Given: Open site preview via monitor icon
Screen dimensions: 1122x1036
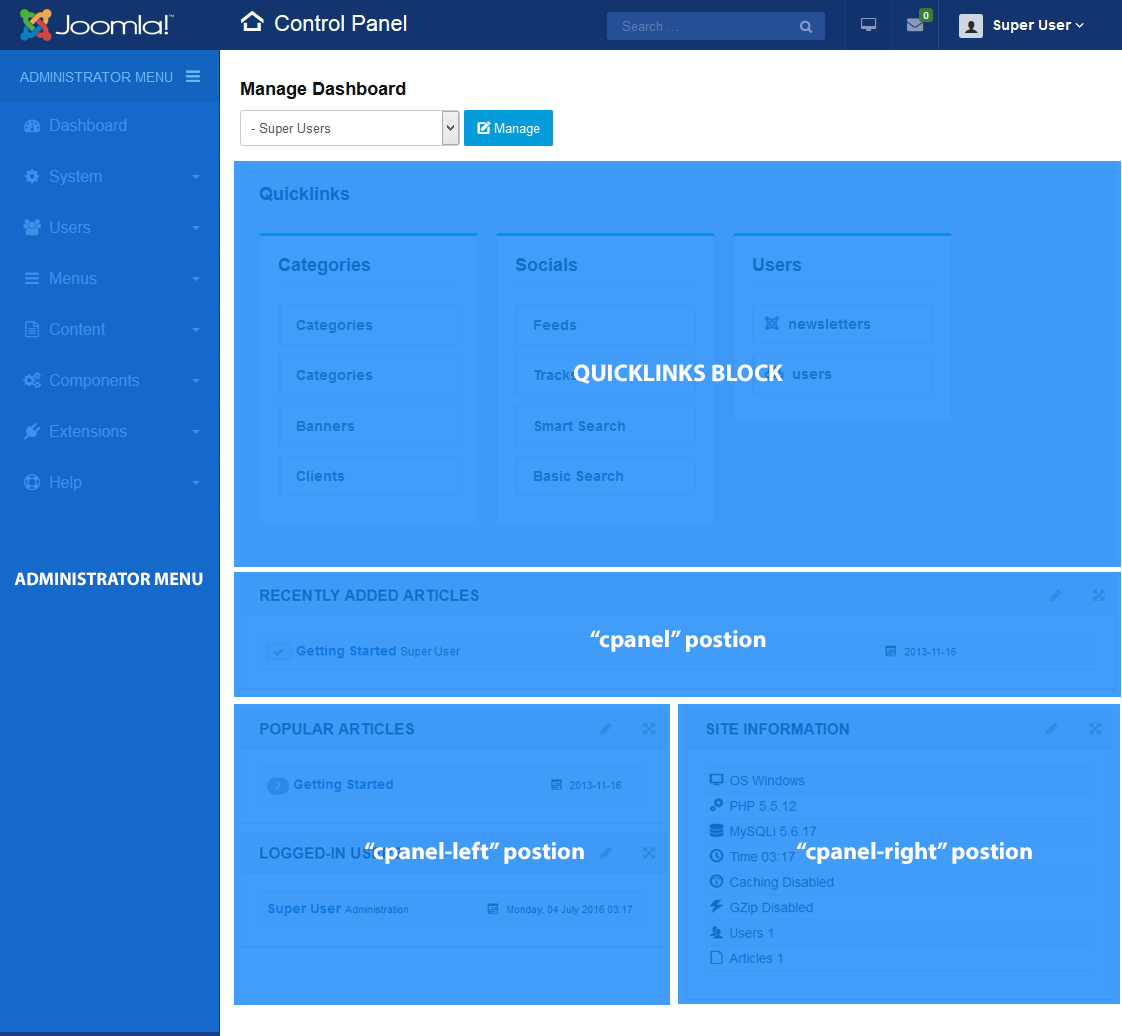Looking at the screenshot, I should tap(868, 25).
